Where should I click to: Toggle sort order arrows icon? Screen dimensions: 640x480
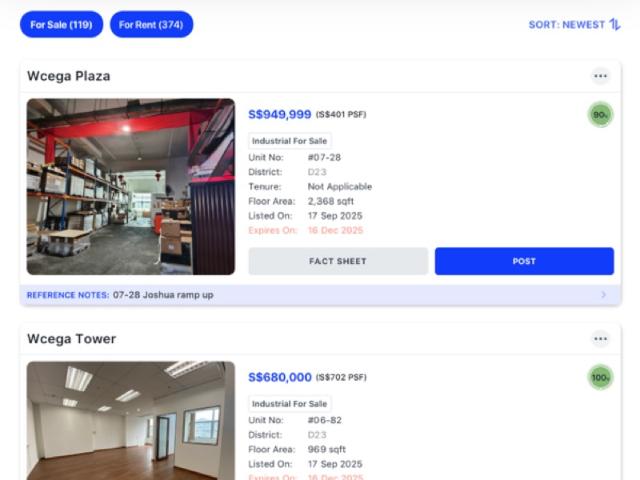615,24
